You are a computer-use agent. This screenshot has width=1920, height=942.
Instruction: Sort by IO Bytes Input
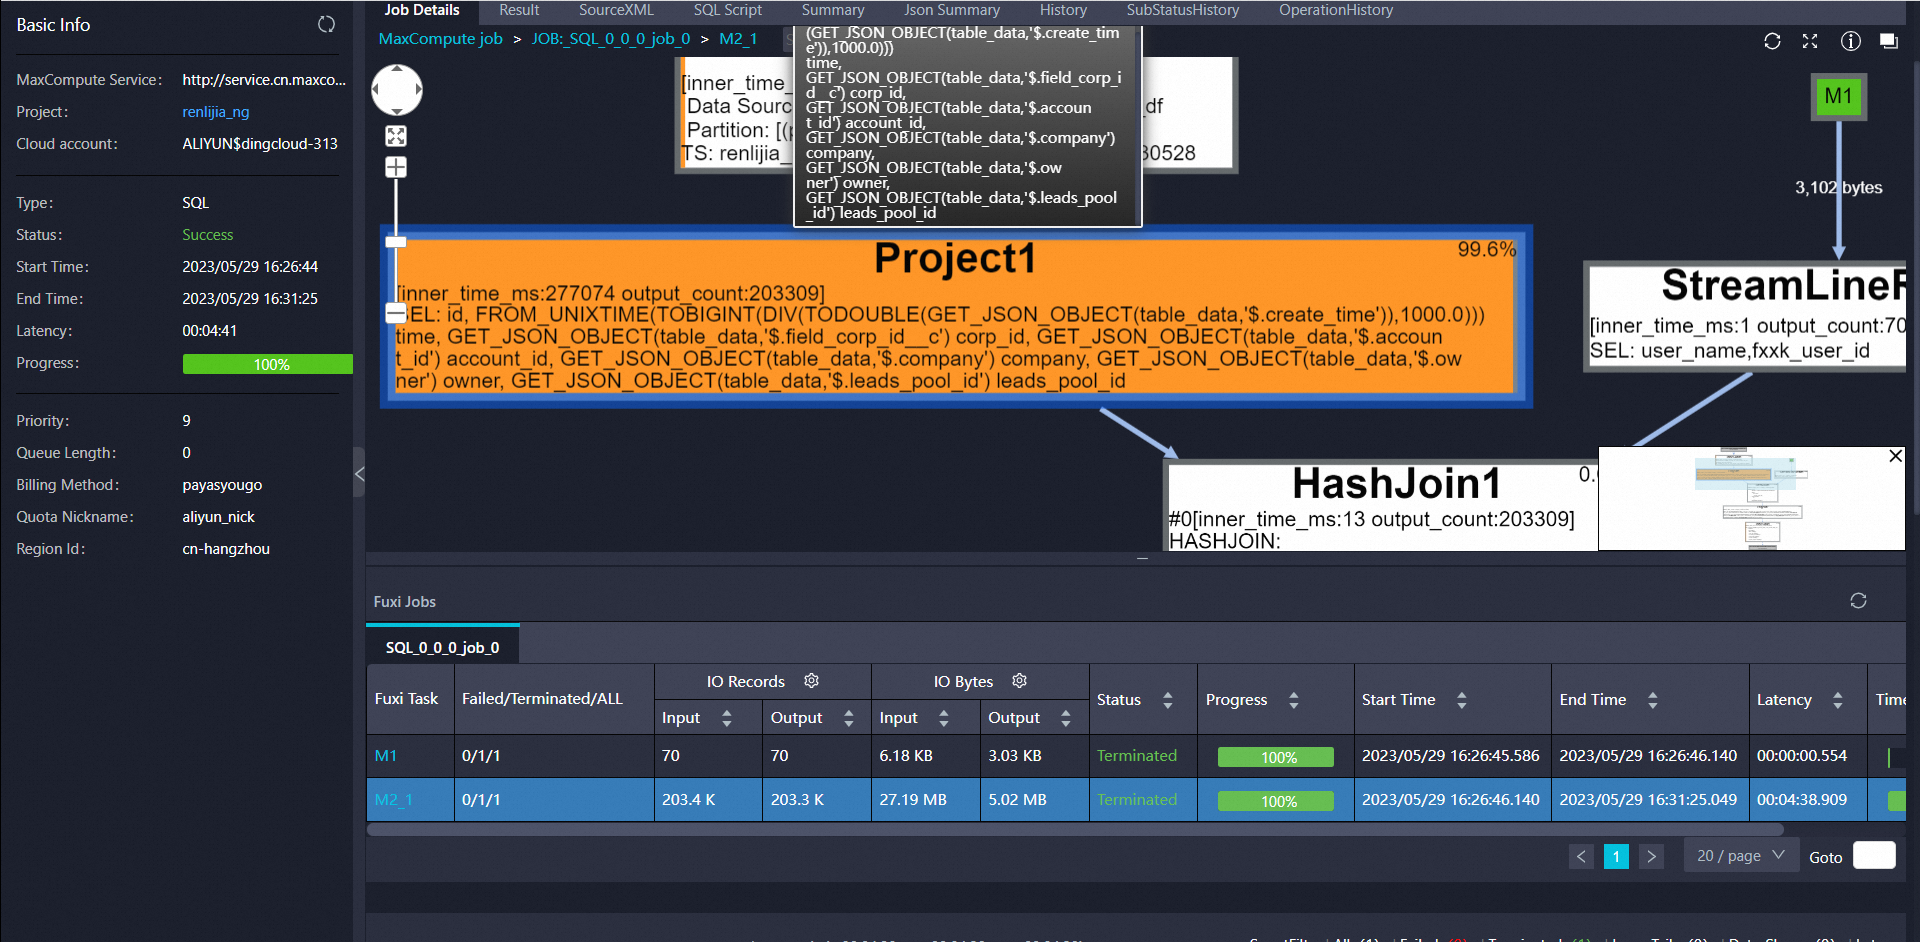tap(944, 718)
